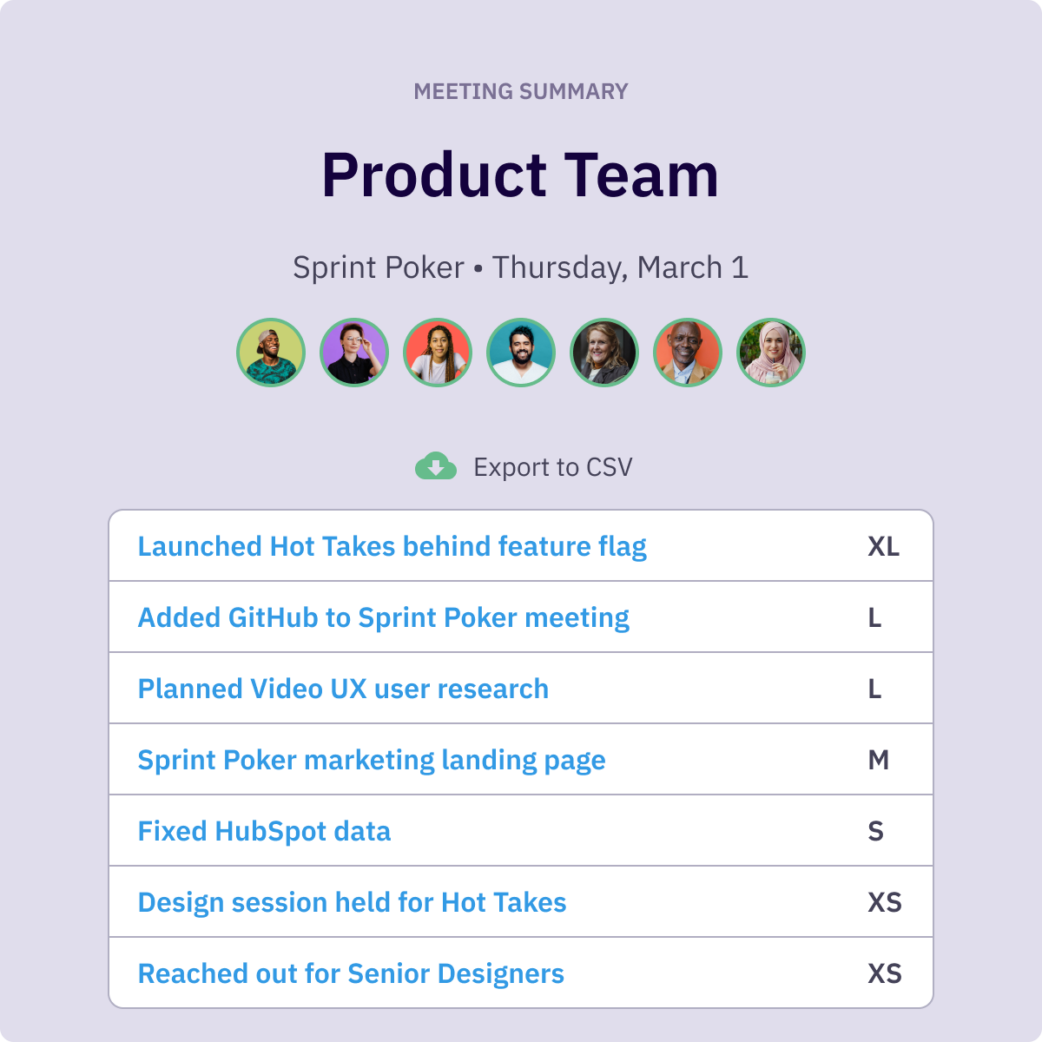Open Added GitHub to Sprint Poker meeting
1042x1042 pixels.
(x=383, y=618)
